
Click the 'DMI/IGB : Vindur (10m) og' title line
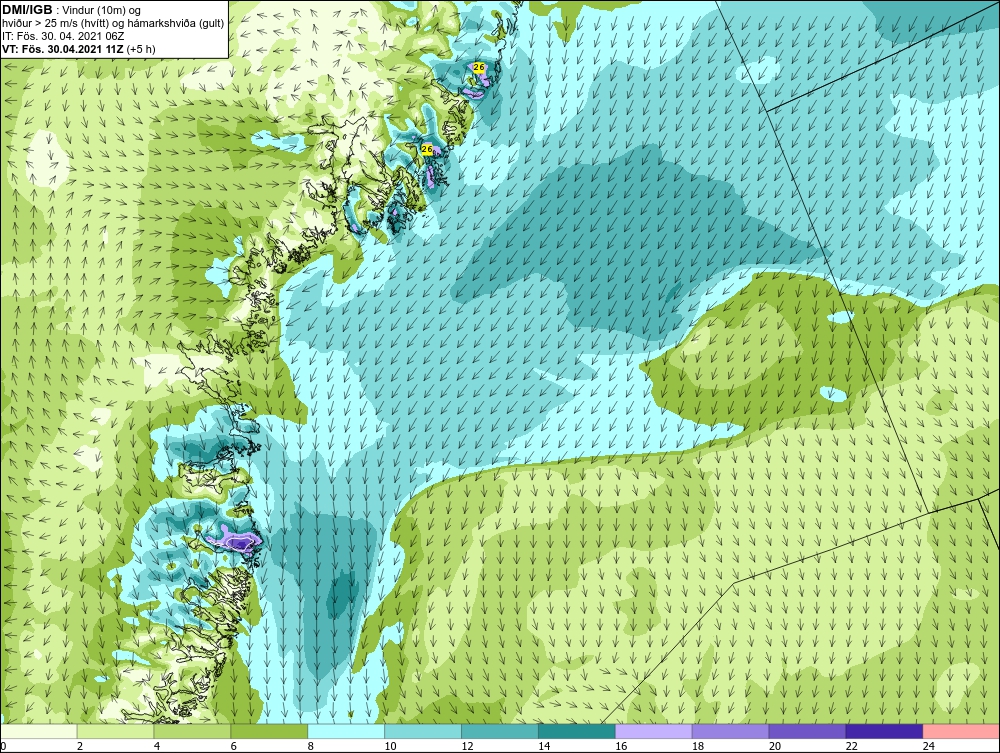point(72,10)
